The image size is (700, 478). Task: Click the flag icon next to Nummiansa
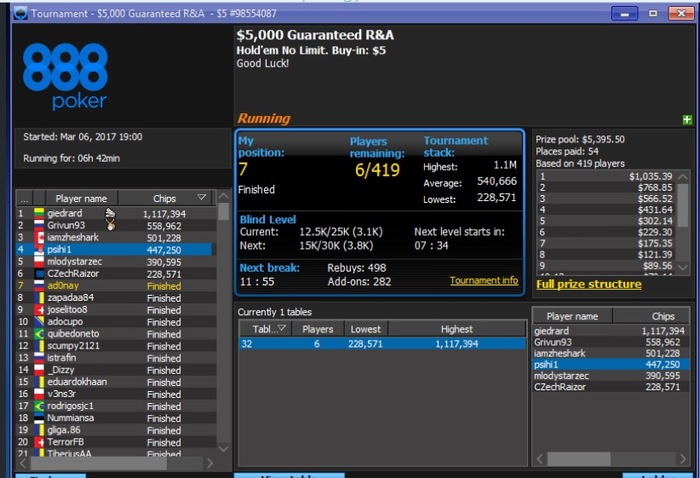pos(39,418)
